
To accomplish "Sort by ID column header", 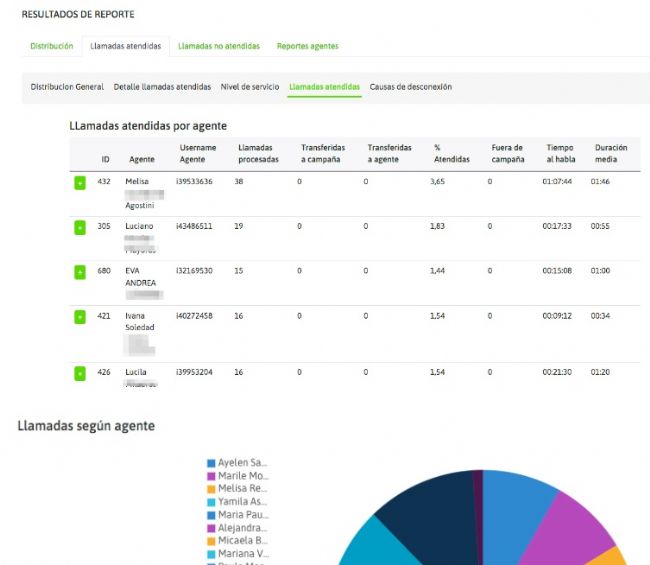I will click(x=105, y=159).
